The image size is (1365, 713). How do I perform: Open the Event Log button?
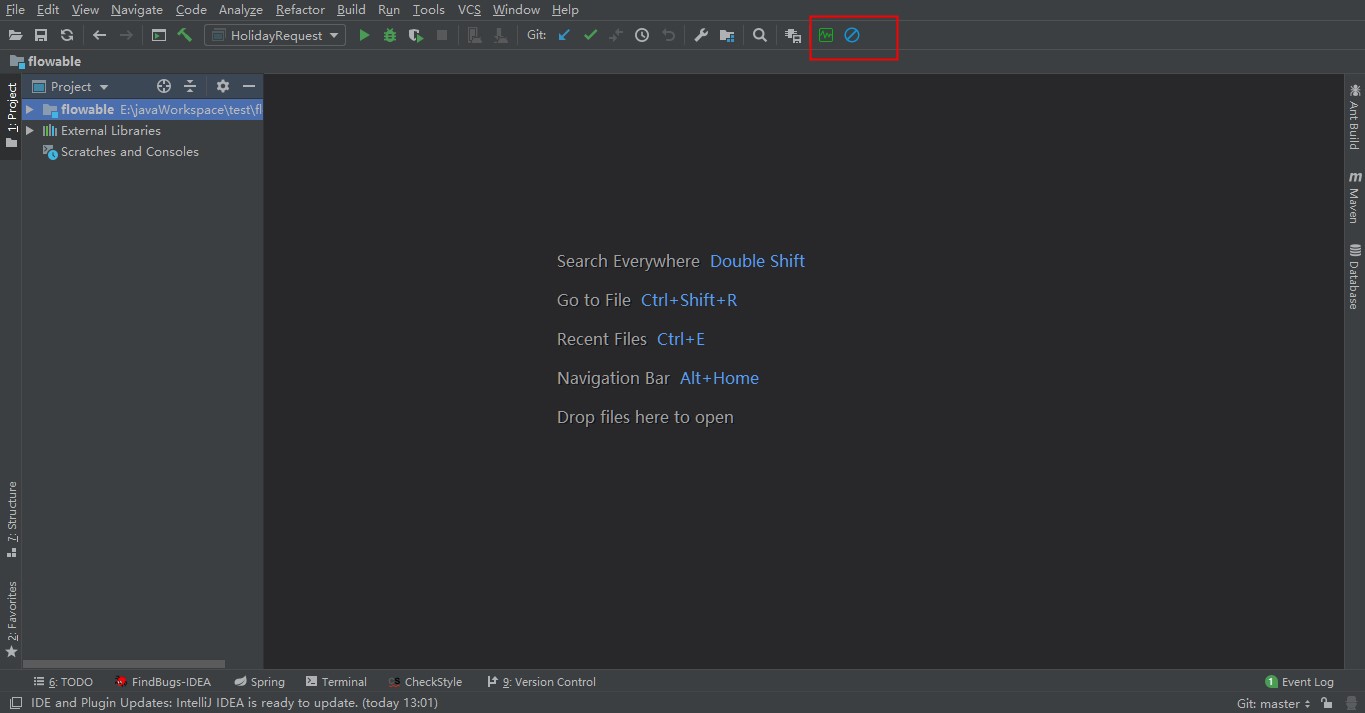(x=1300, y=682)
